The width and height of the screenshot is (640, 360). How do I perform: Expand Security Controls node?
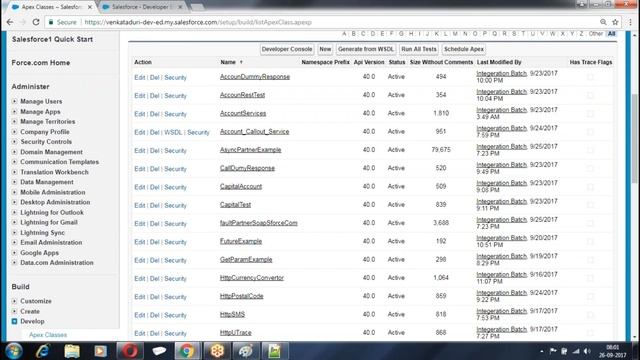(x=14, y=142)
